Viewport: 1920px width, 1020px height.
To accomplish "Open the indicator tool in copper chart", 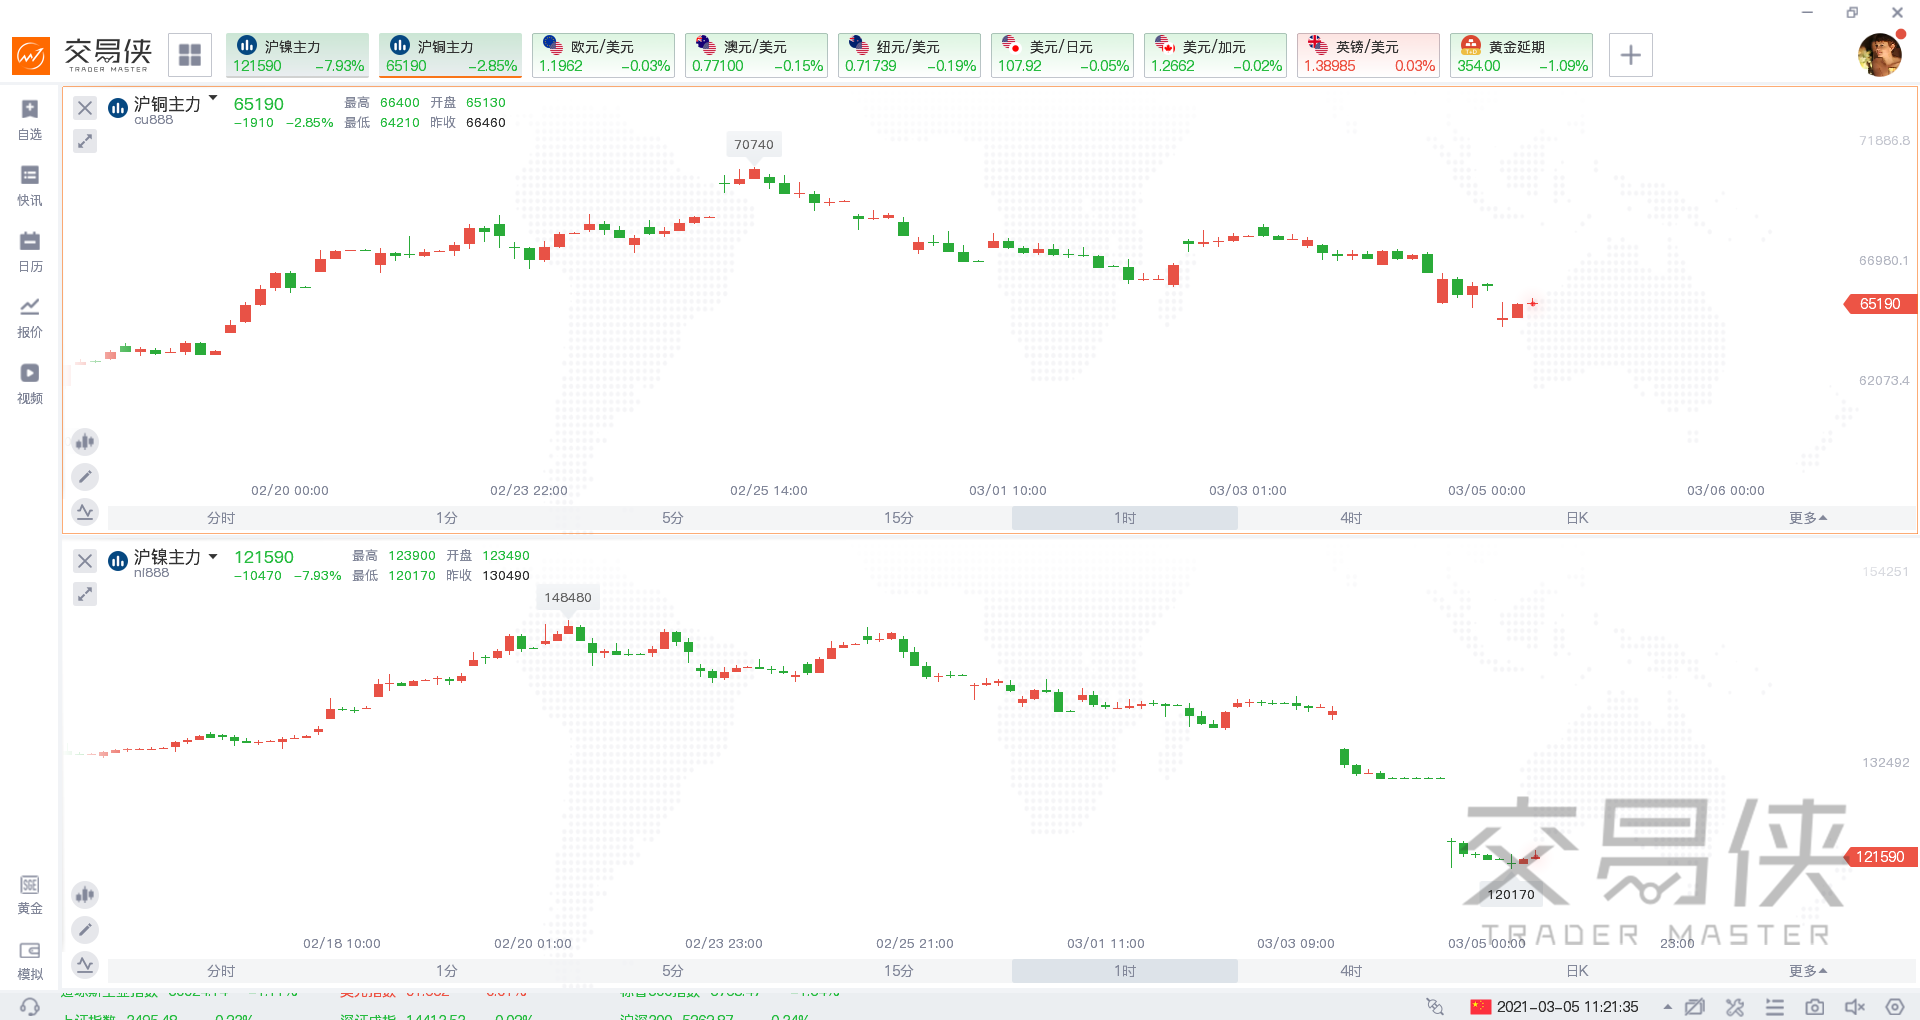I will tap(85, 512).
